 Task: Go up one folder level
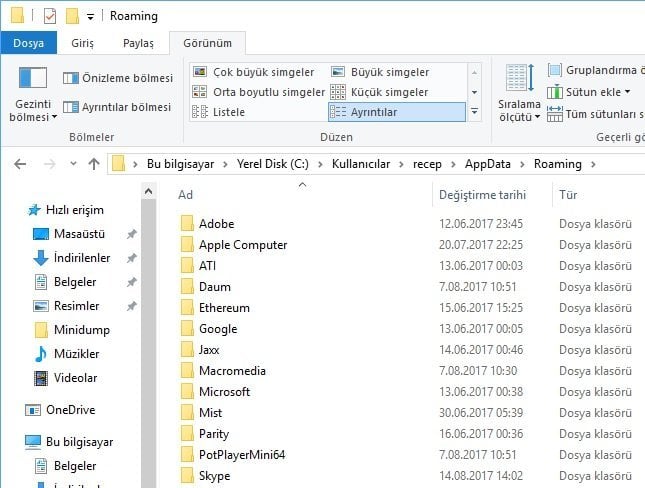[94, 164]
